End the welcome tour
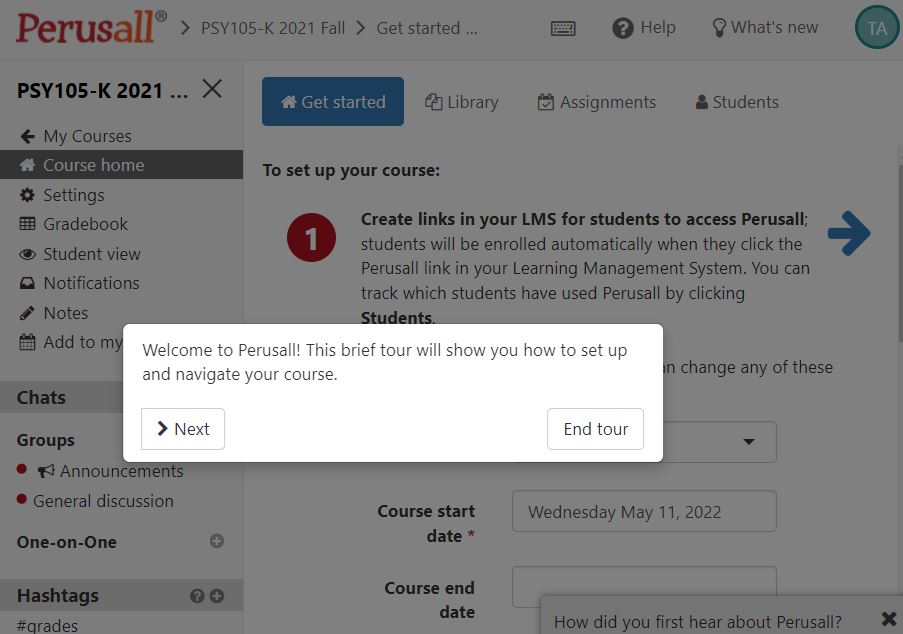Viewport: 903px width, 634px height. coord(595,429)
